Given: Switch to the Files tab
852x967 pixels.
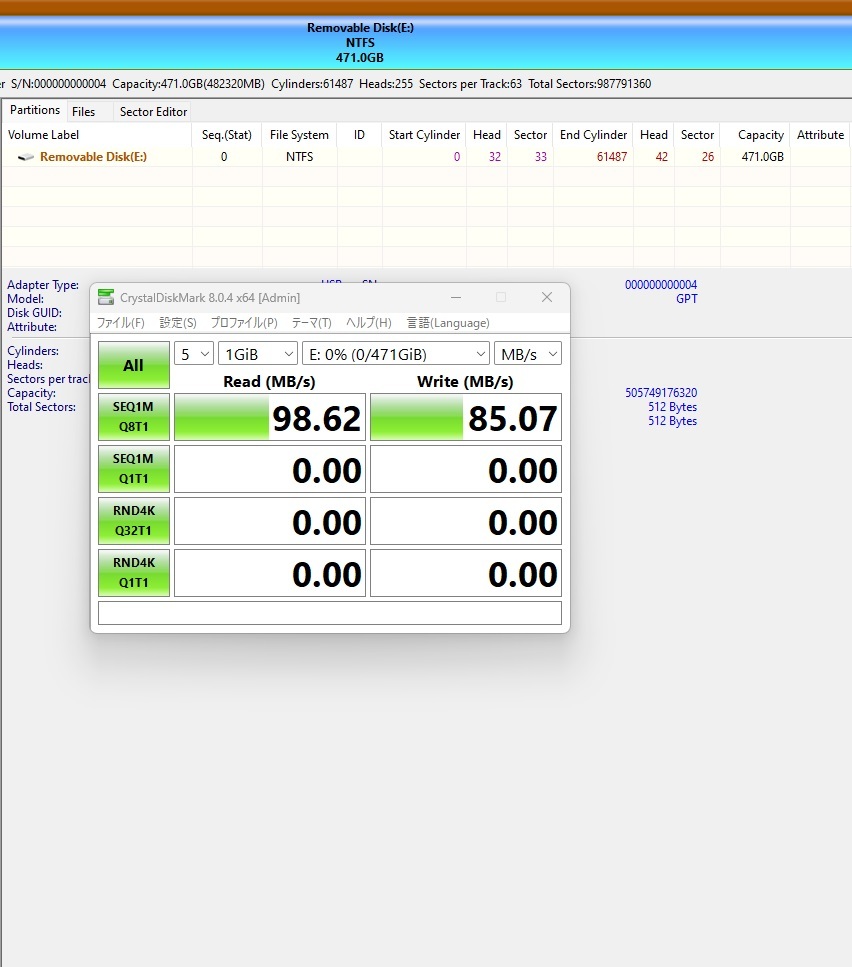Looking at the screenshot, I should 84,112.
